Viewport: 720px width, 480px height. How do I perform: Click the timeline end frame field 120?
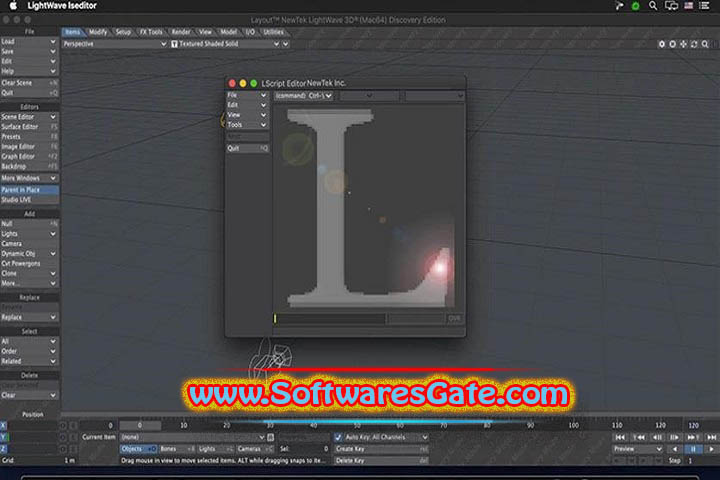coord(694,425)
